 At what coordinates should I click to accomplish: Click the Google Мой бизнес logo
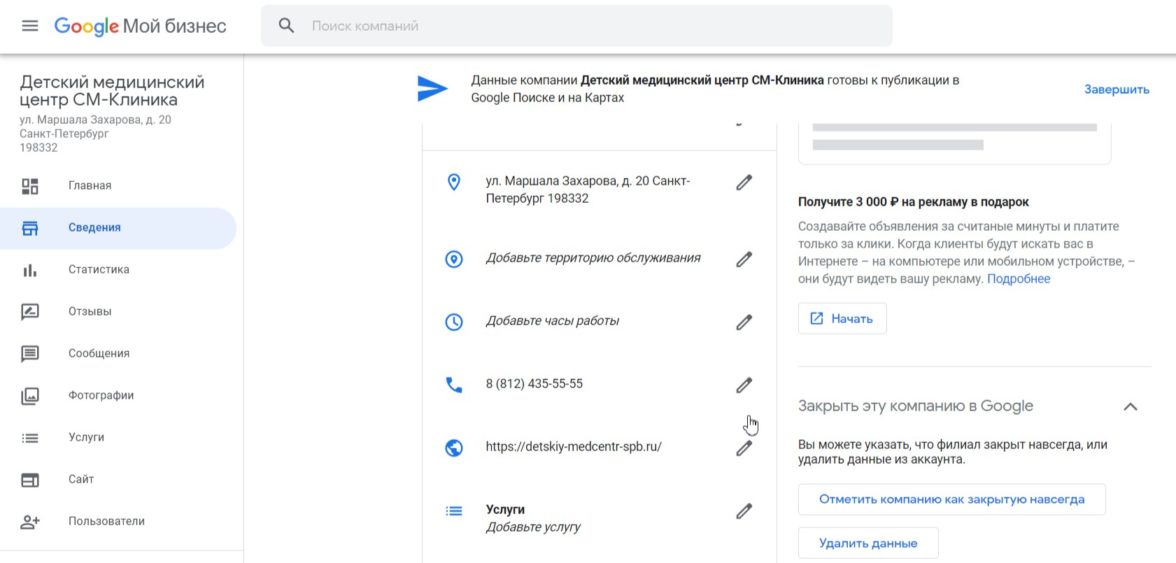[140, 26]
